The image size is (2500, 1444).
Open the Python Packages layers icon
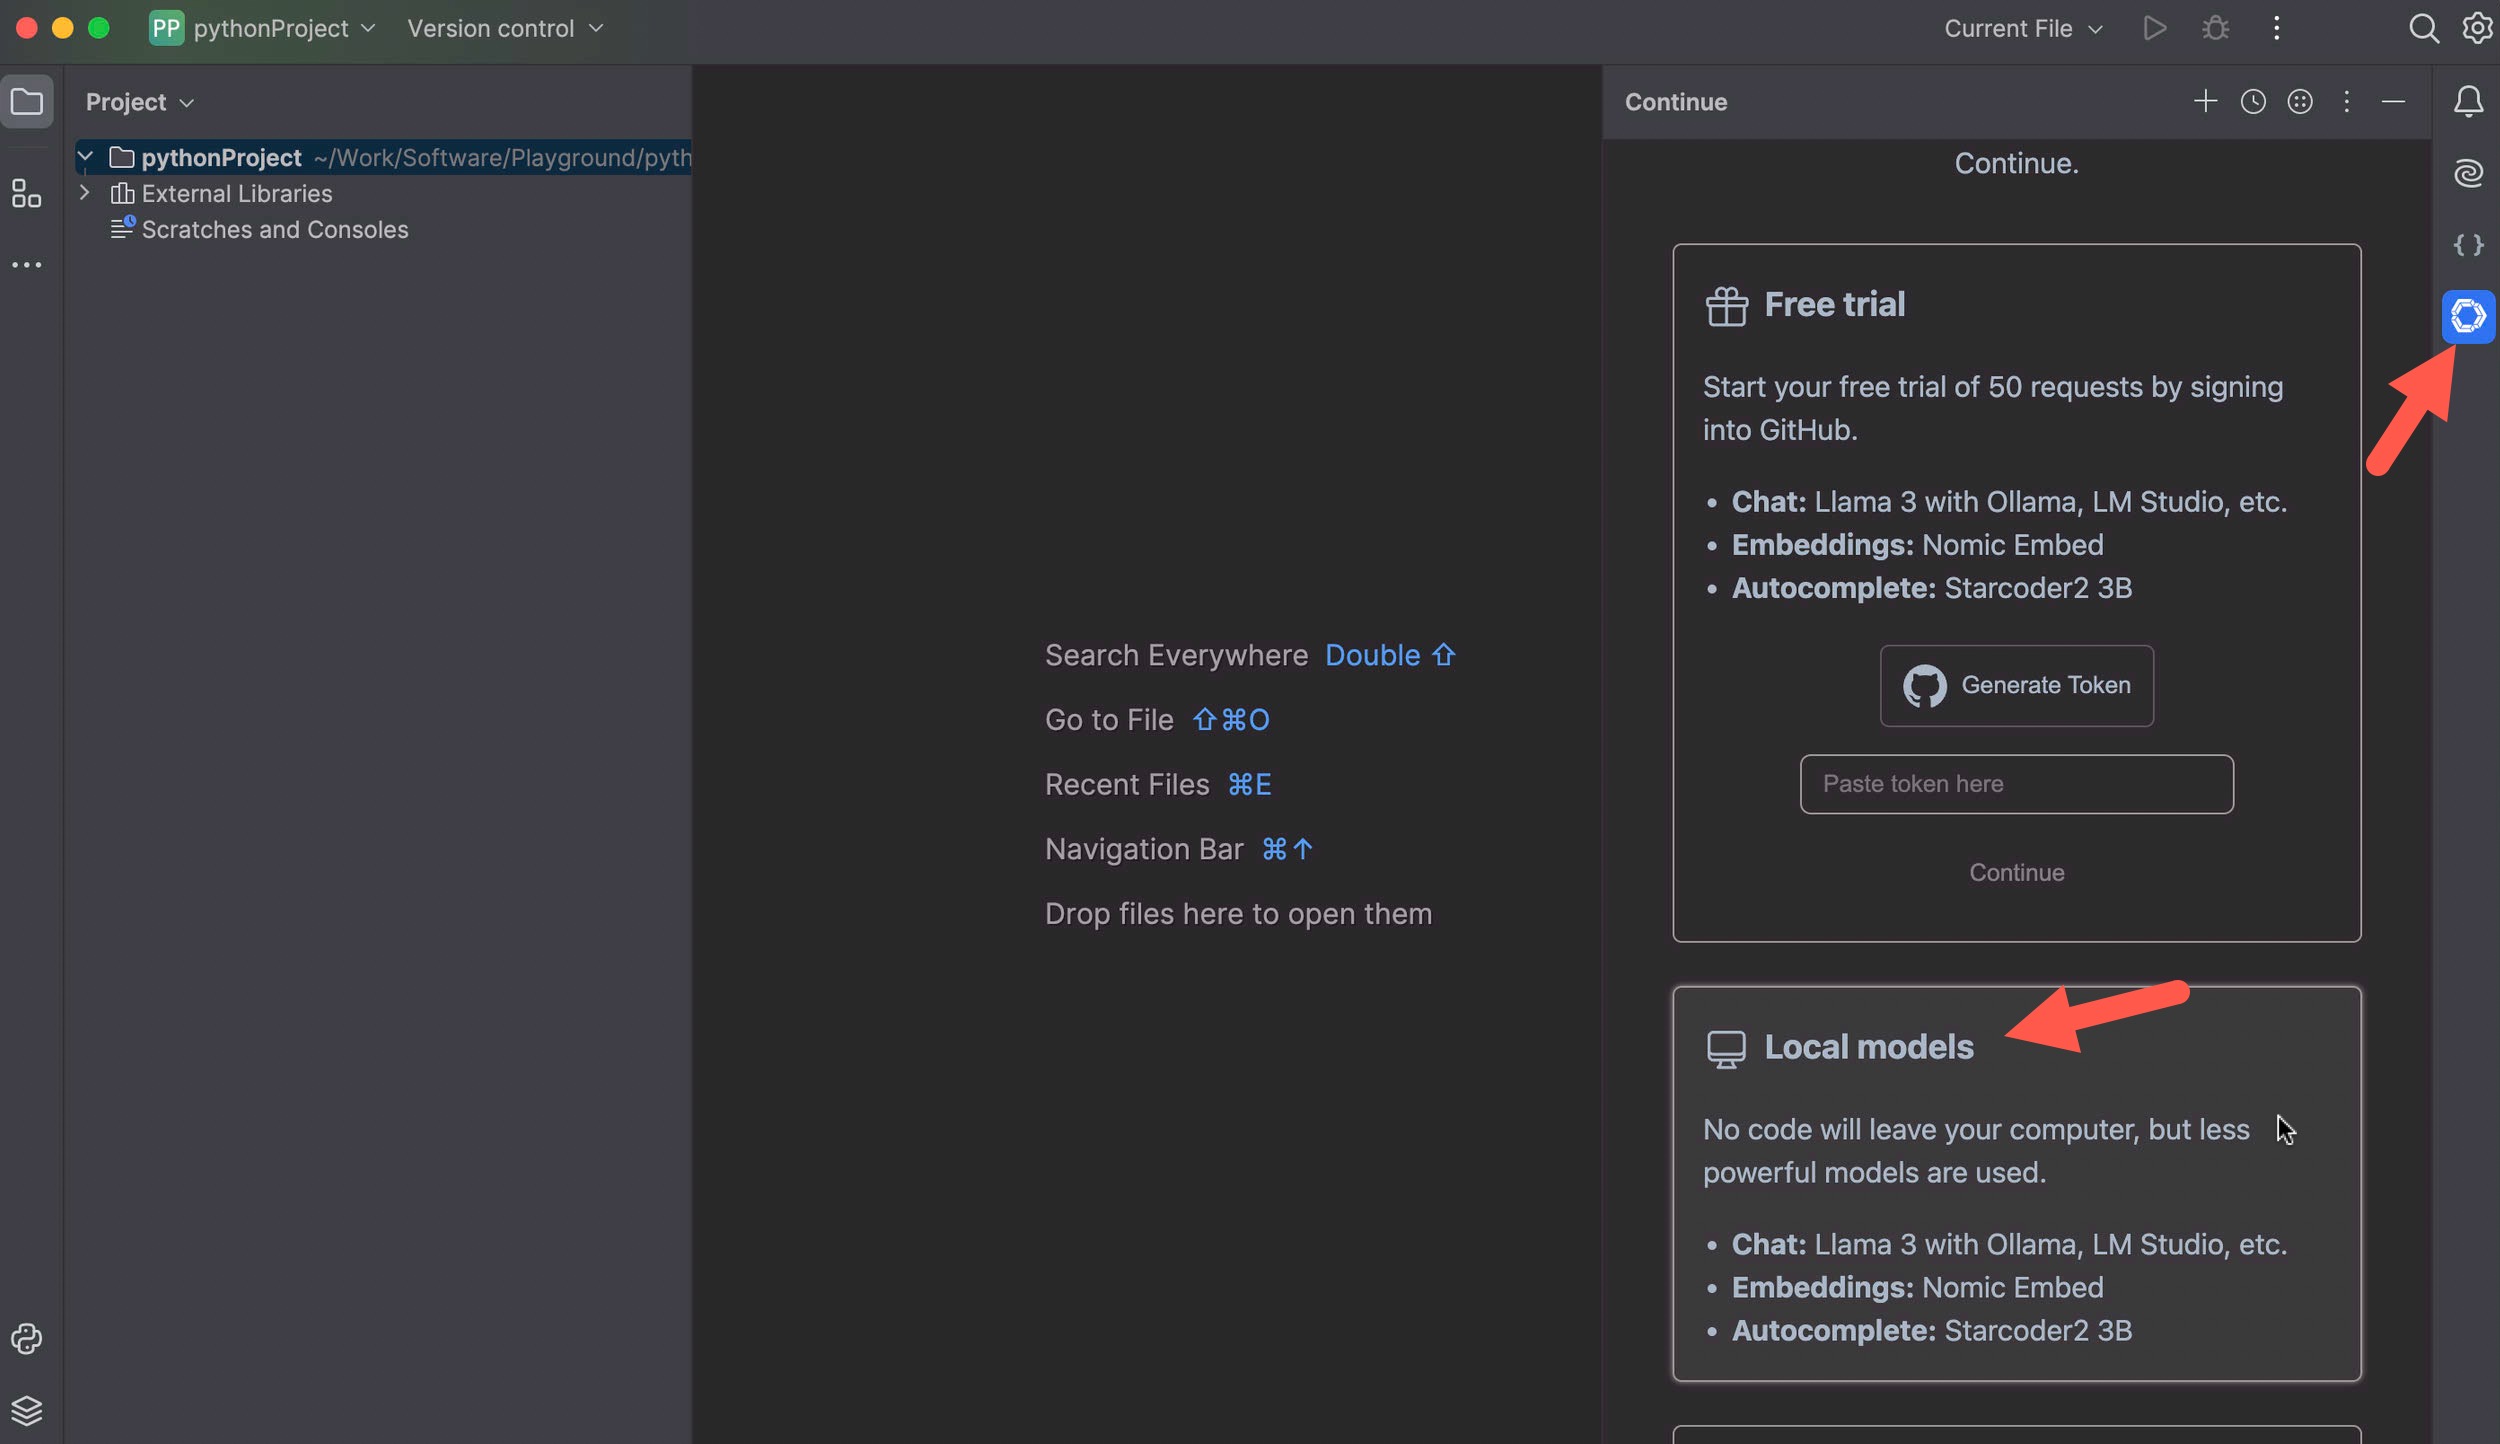(27, 1411)
